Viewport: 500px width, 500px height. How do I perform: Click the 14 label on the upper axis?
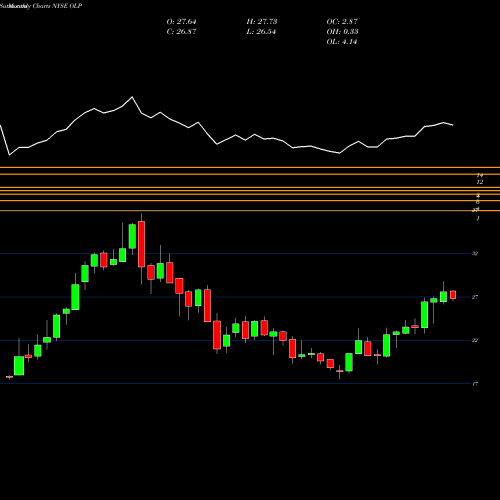[x=480, y=175]
